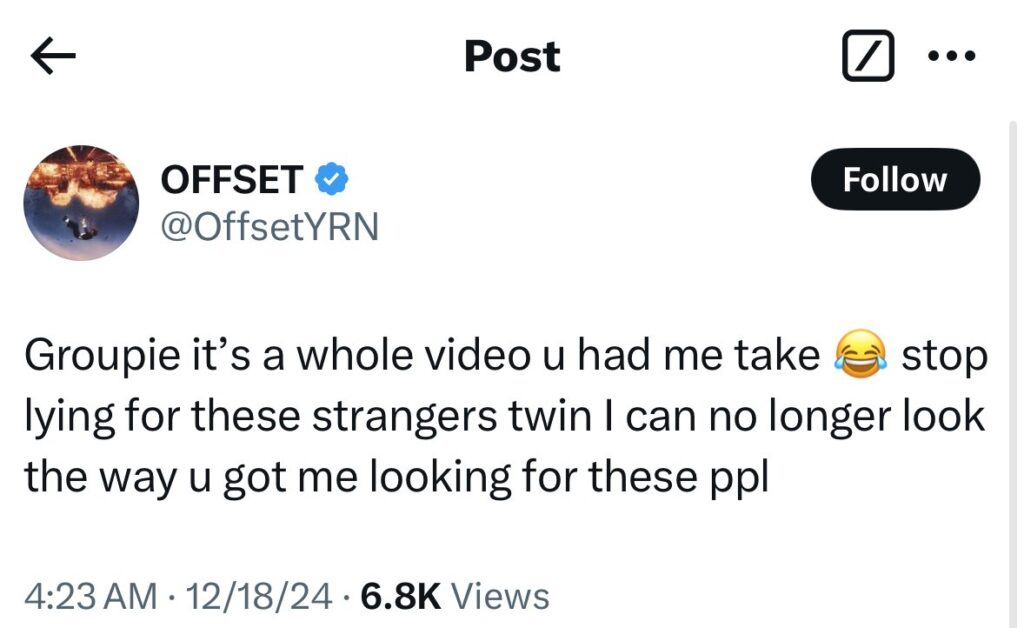Click the @OffsetYRN handle
This screenshot has width=1024, height=628.
tap(270, 227)
